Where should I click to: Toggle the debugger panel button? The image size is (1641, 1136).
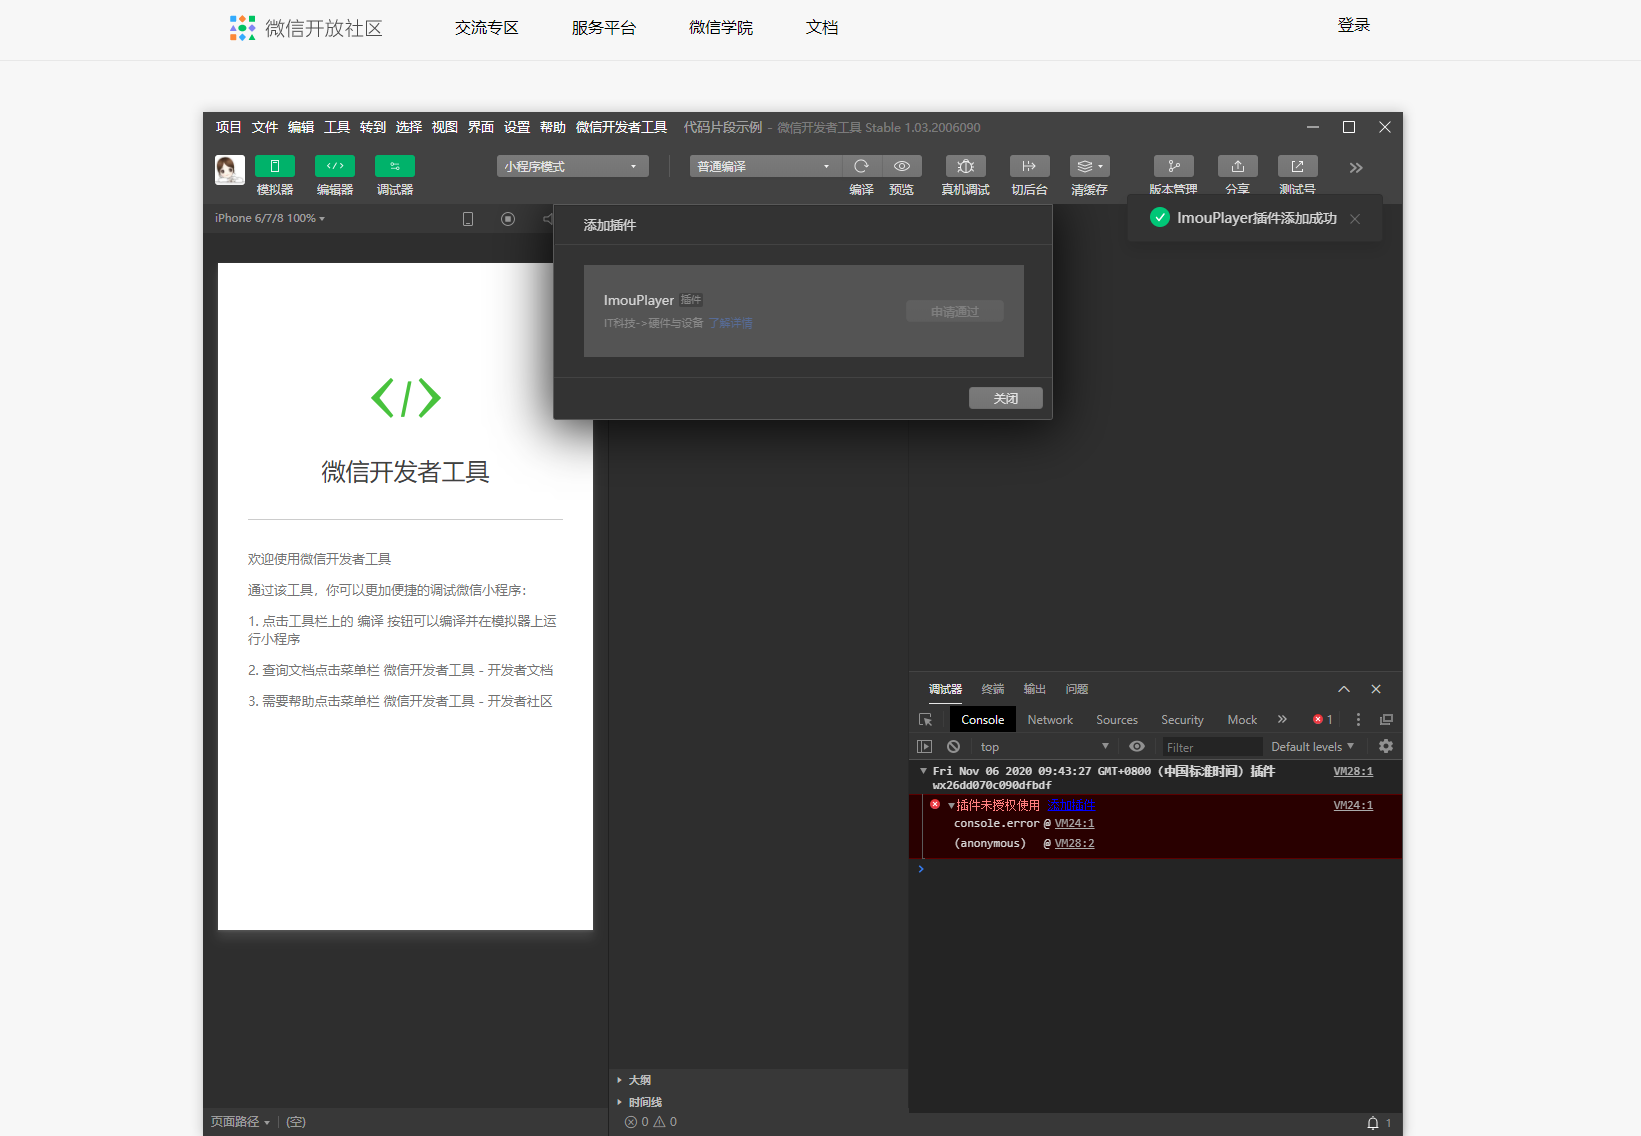395,166
